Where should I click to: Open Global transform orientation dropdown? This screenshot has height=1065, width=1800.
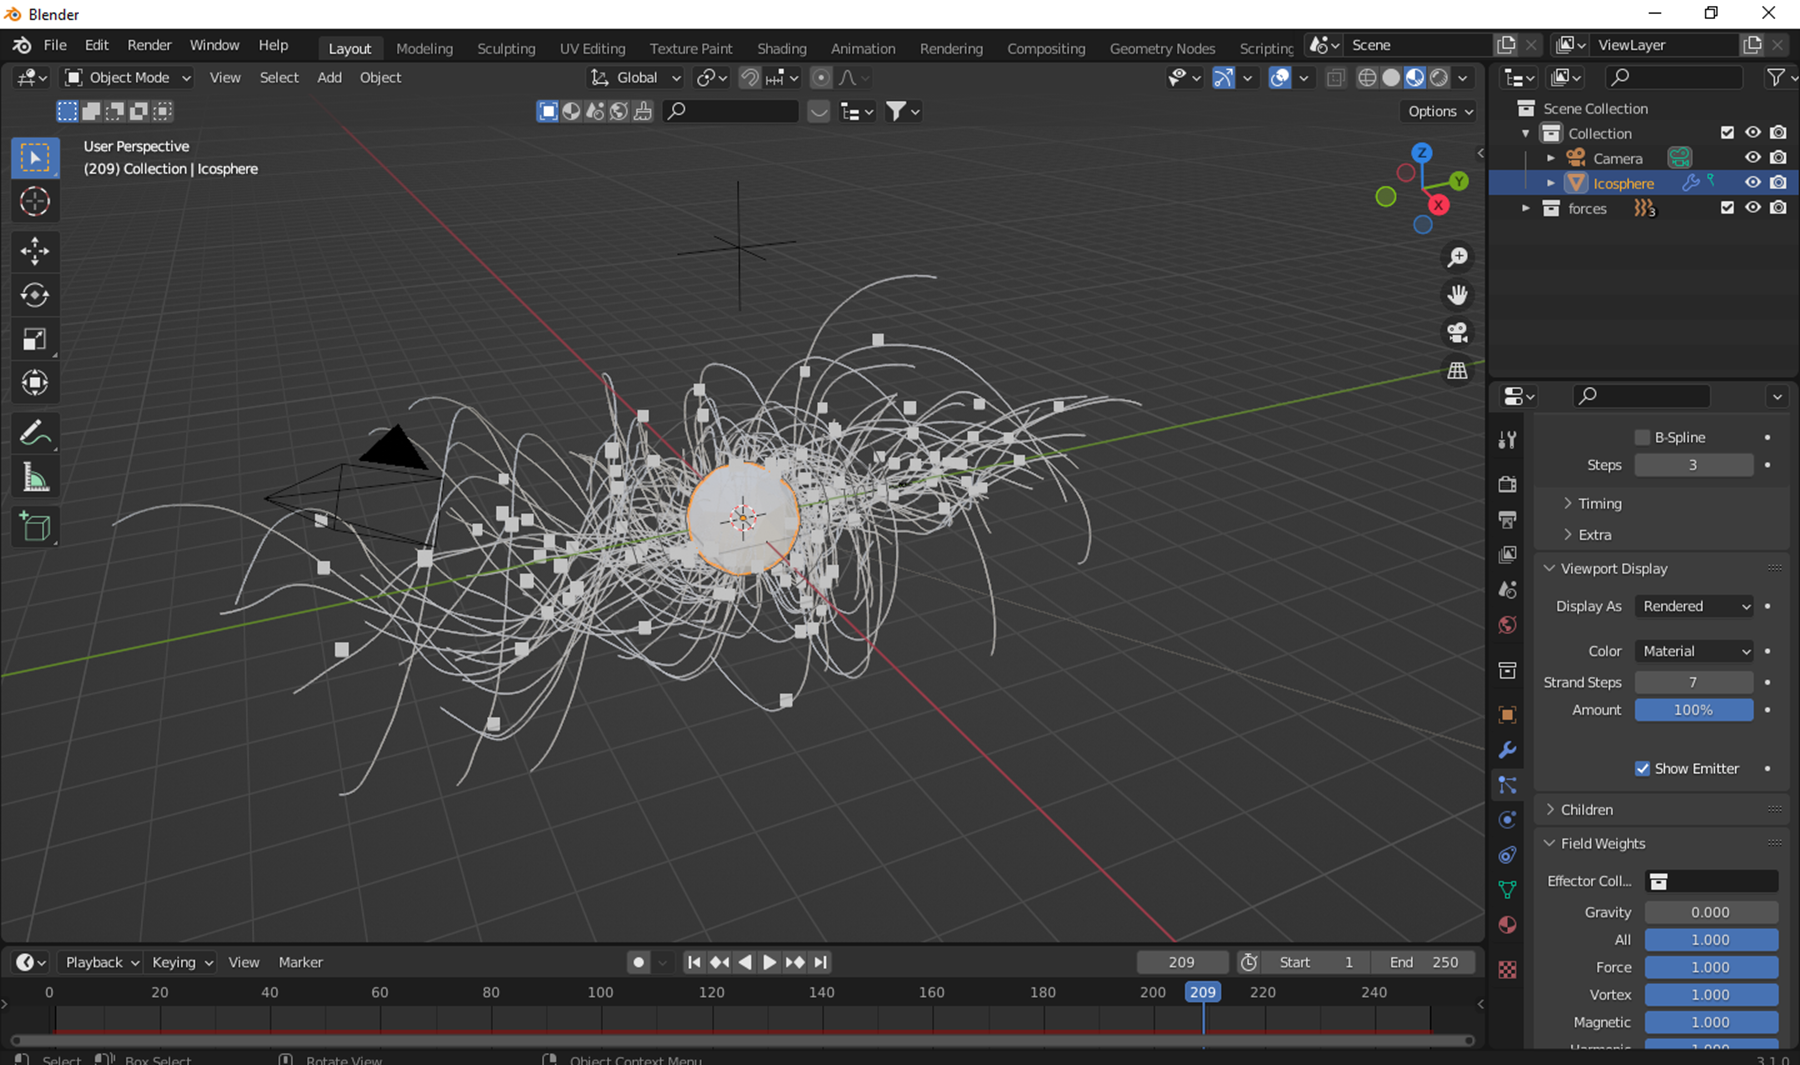click(x=636, y=77)
